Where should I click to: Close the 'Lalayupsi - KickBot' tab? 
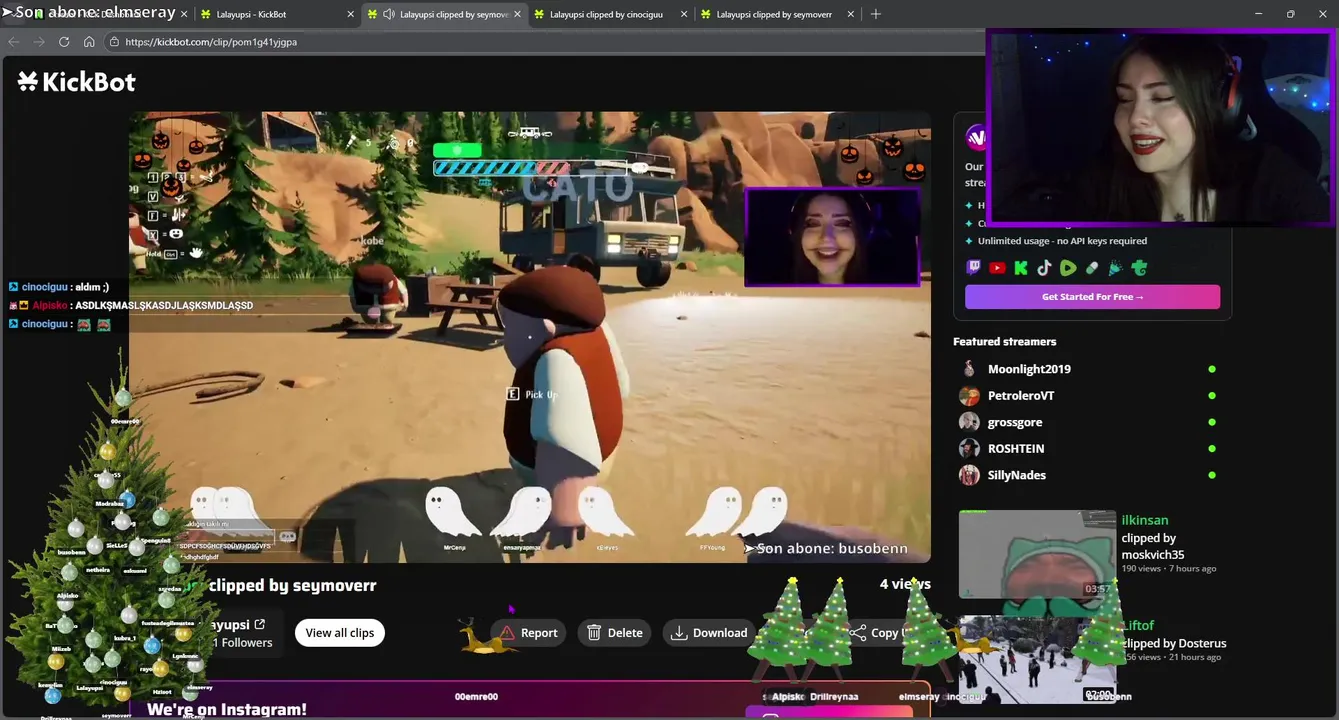[x=350, y=14]
